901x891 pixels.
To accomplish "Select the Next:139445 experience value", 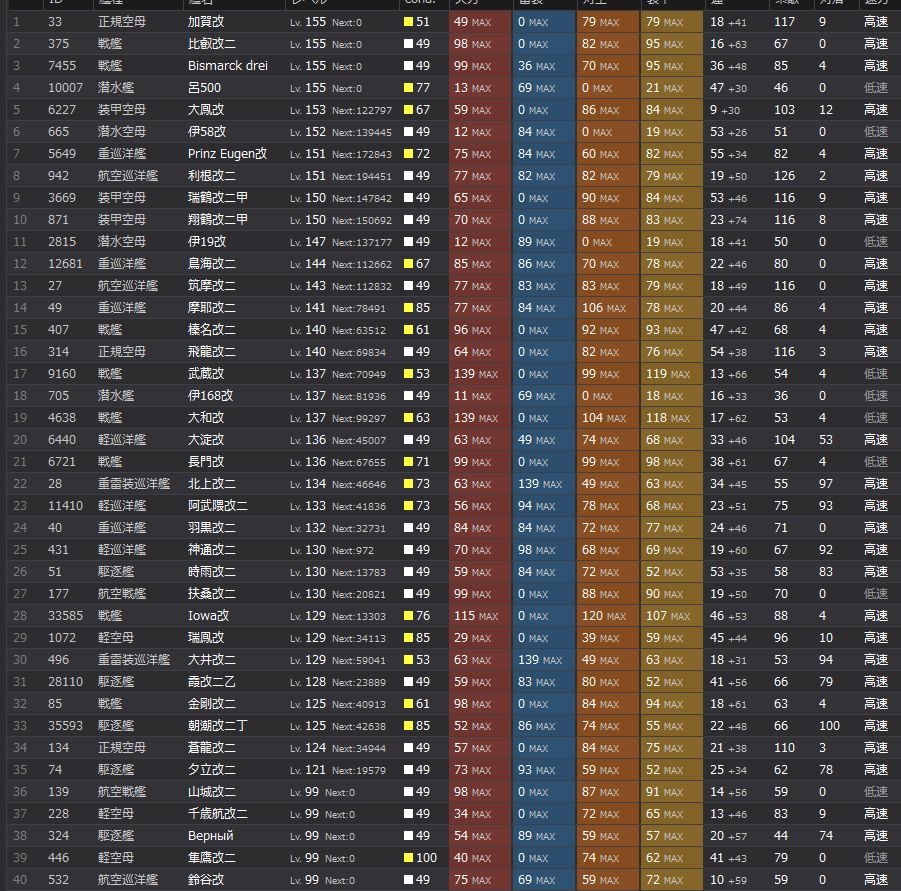I will point(362,133).
